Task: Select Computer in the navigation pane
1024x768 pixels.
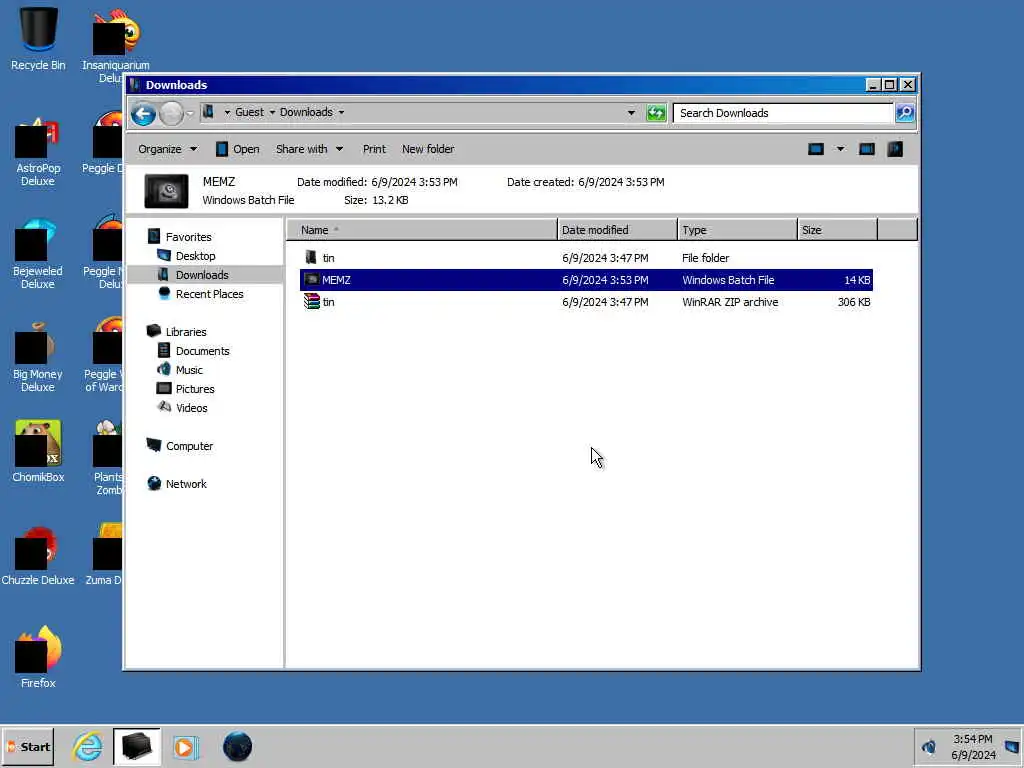Action: [189, 446]
